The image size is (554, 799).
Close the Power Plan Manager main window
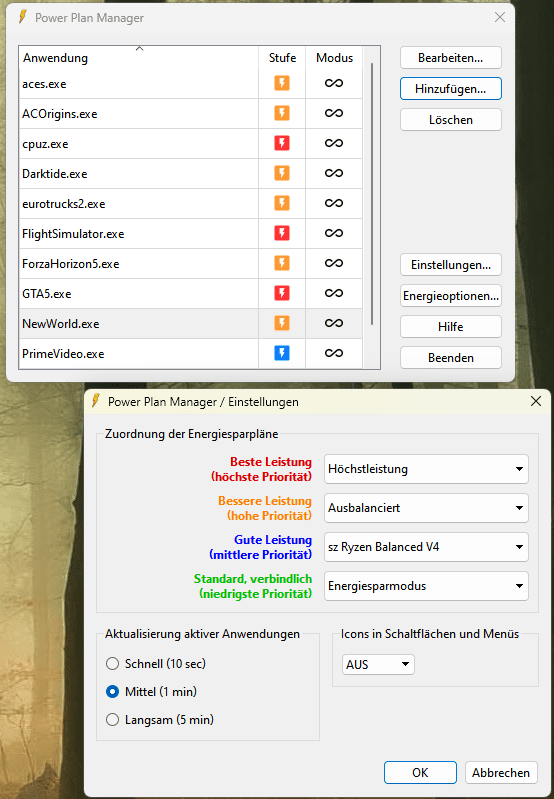500,17
